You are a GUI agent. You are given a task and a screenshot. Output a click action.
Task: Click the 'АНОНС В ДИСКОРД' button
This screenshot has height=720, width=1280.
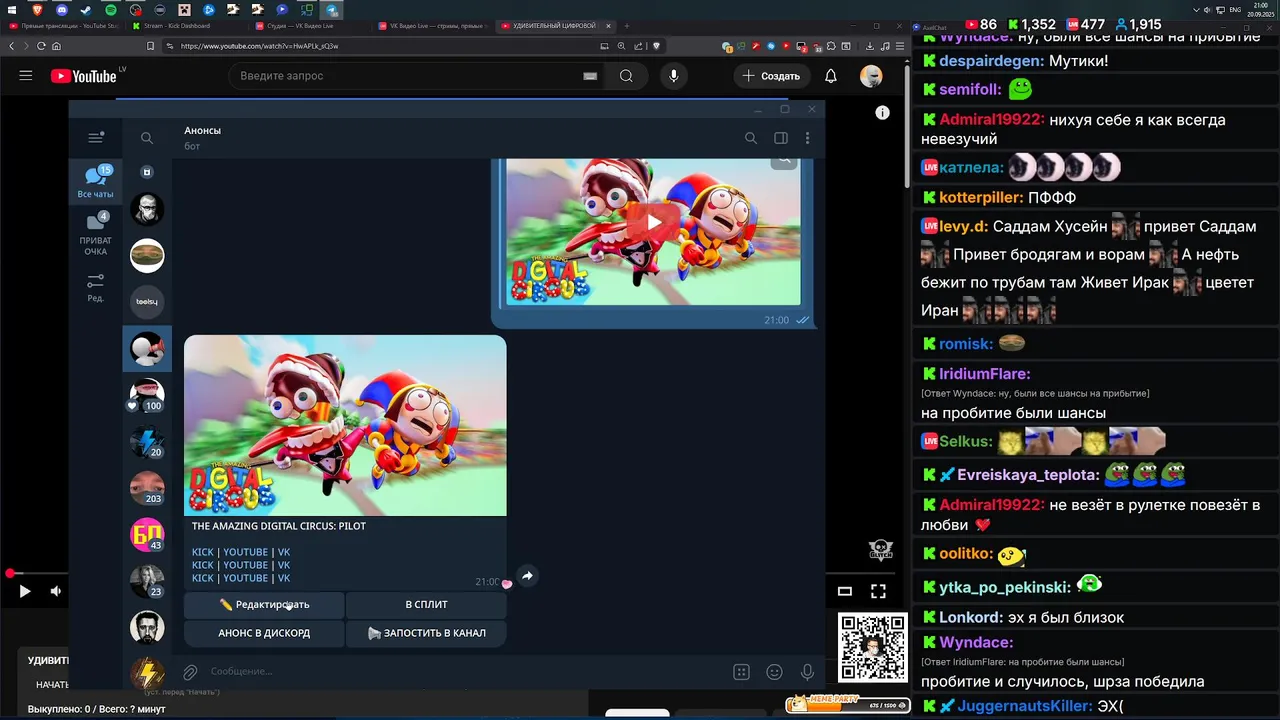pyautogui.click(x=264, y=633)
